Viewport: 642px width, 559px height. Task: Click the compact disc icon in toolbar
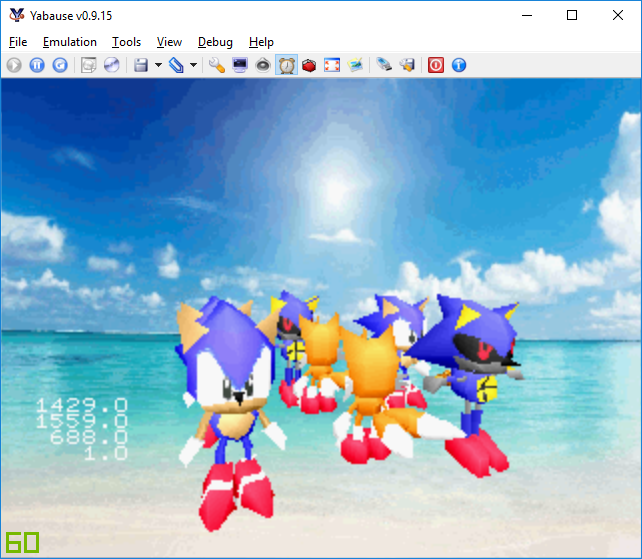[111, 65]
